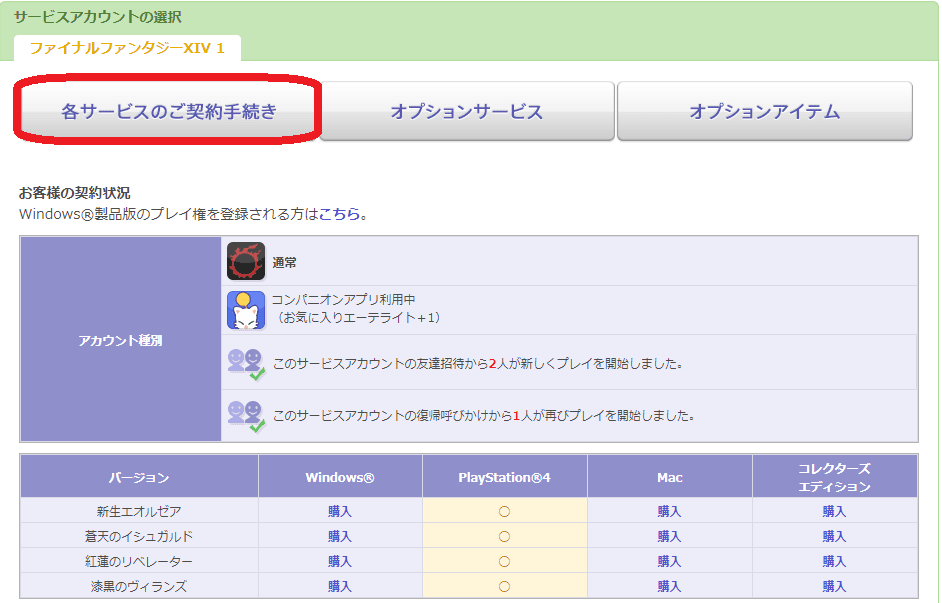Screen dimensions: 942x603
Task: Click PlayStation4 circle for 紅蓮のリベレーター
Action: pyautogui.click(x=505, y=562)
